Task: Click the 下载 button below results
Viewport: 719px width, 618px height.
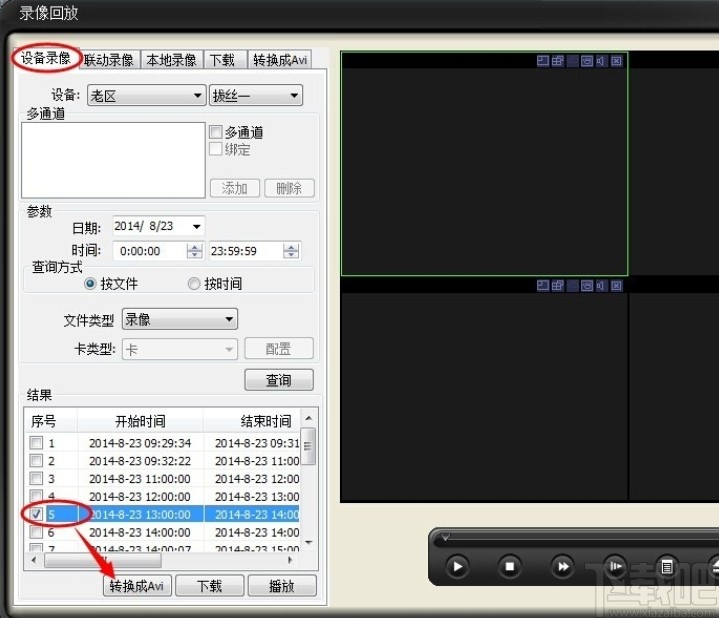Action: pos(210,586)
